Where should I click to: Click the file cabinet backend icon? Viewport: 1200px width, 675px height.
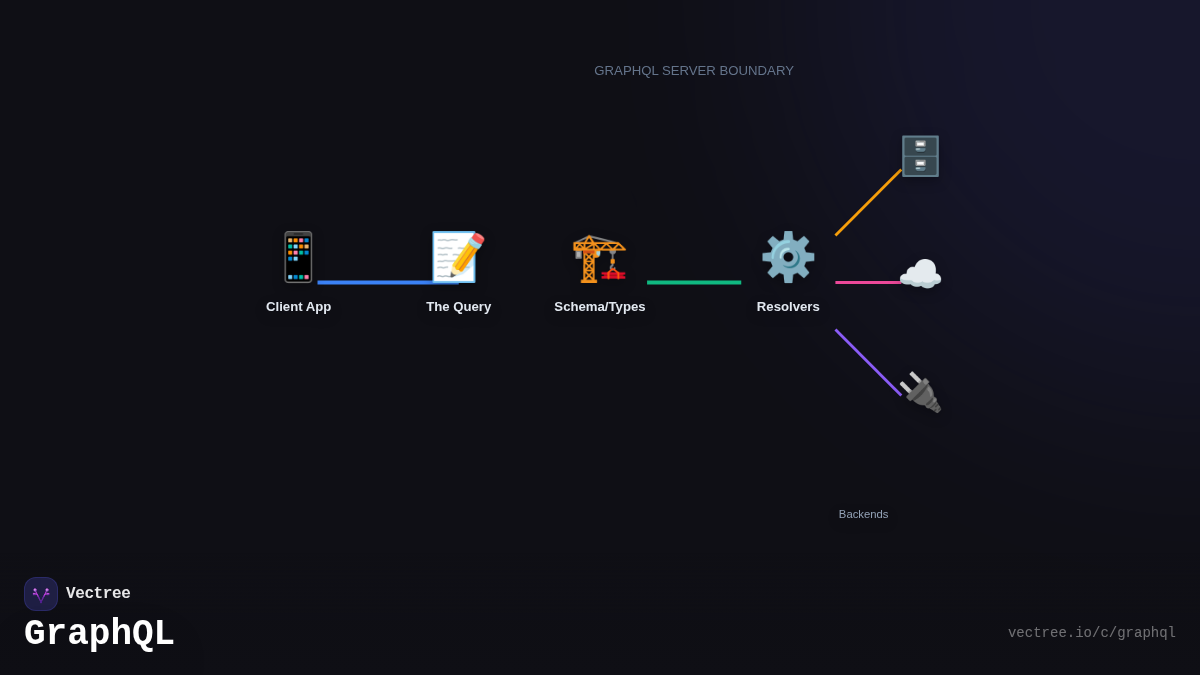(919, 155)
